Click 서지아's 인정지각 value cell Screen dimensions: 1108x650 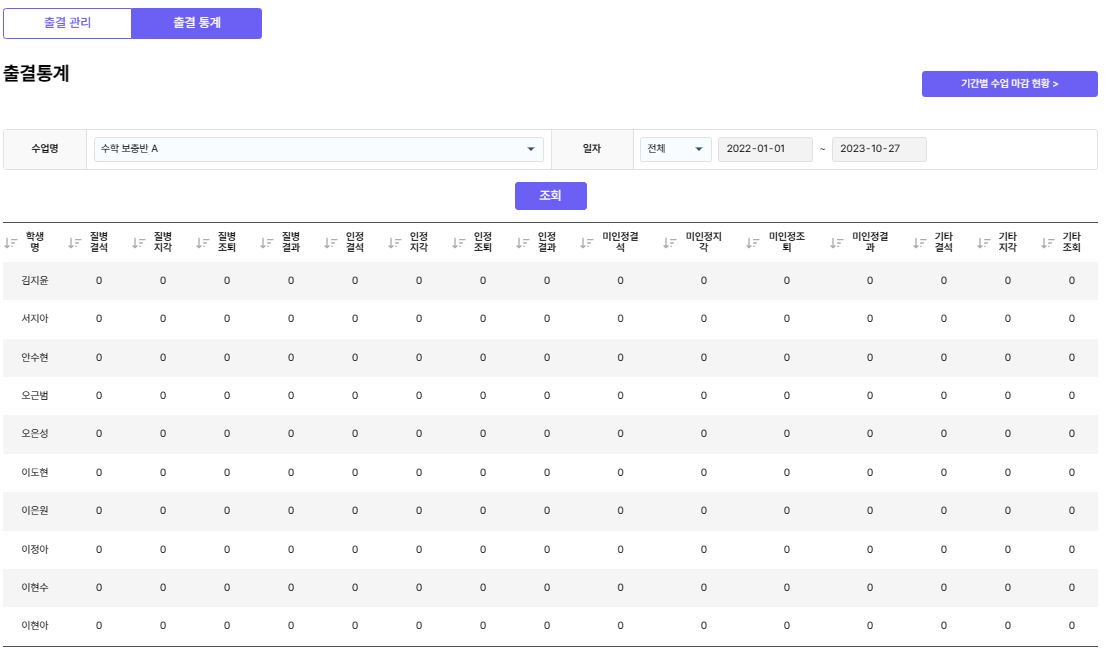(419, 319)
